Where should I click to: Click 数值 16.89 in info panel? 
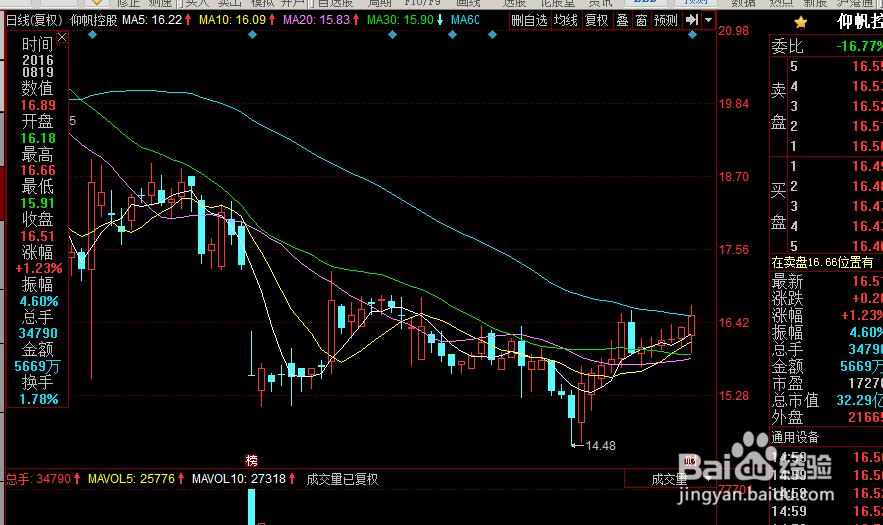[x=38, y=105]
